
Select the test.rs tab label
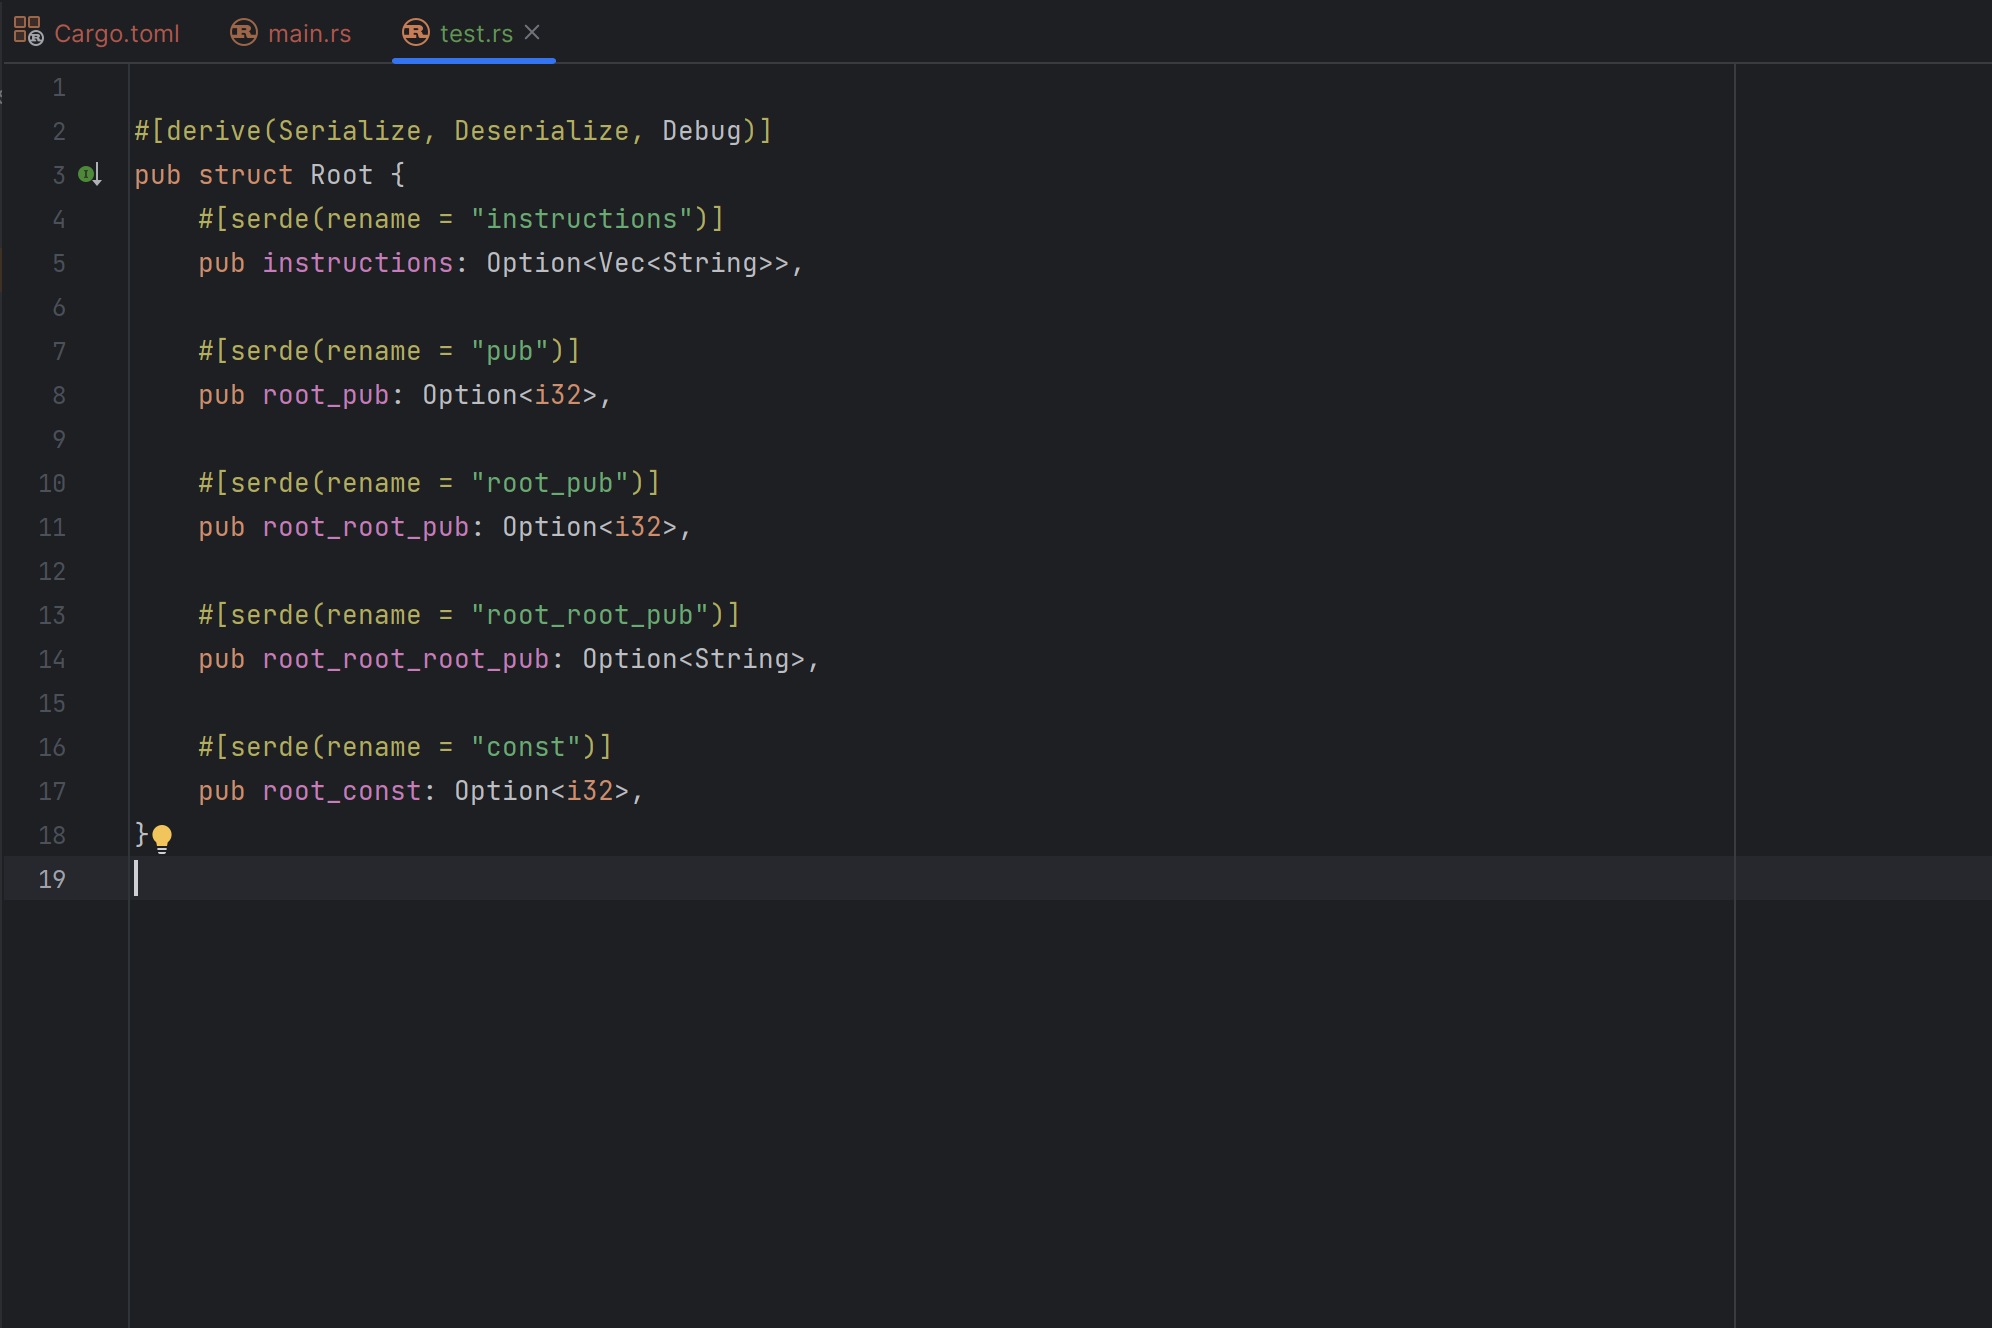(476, 33)
